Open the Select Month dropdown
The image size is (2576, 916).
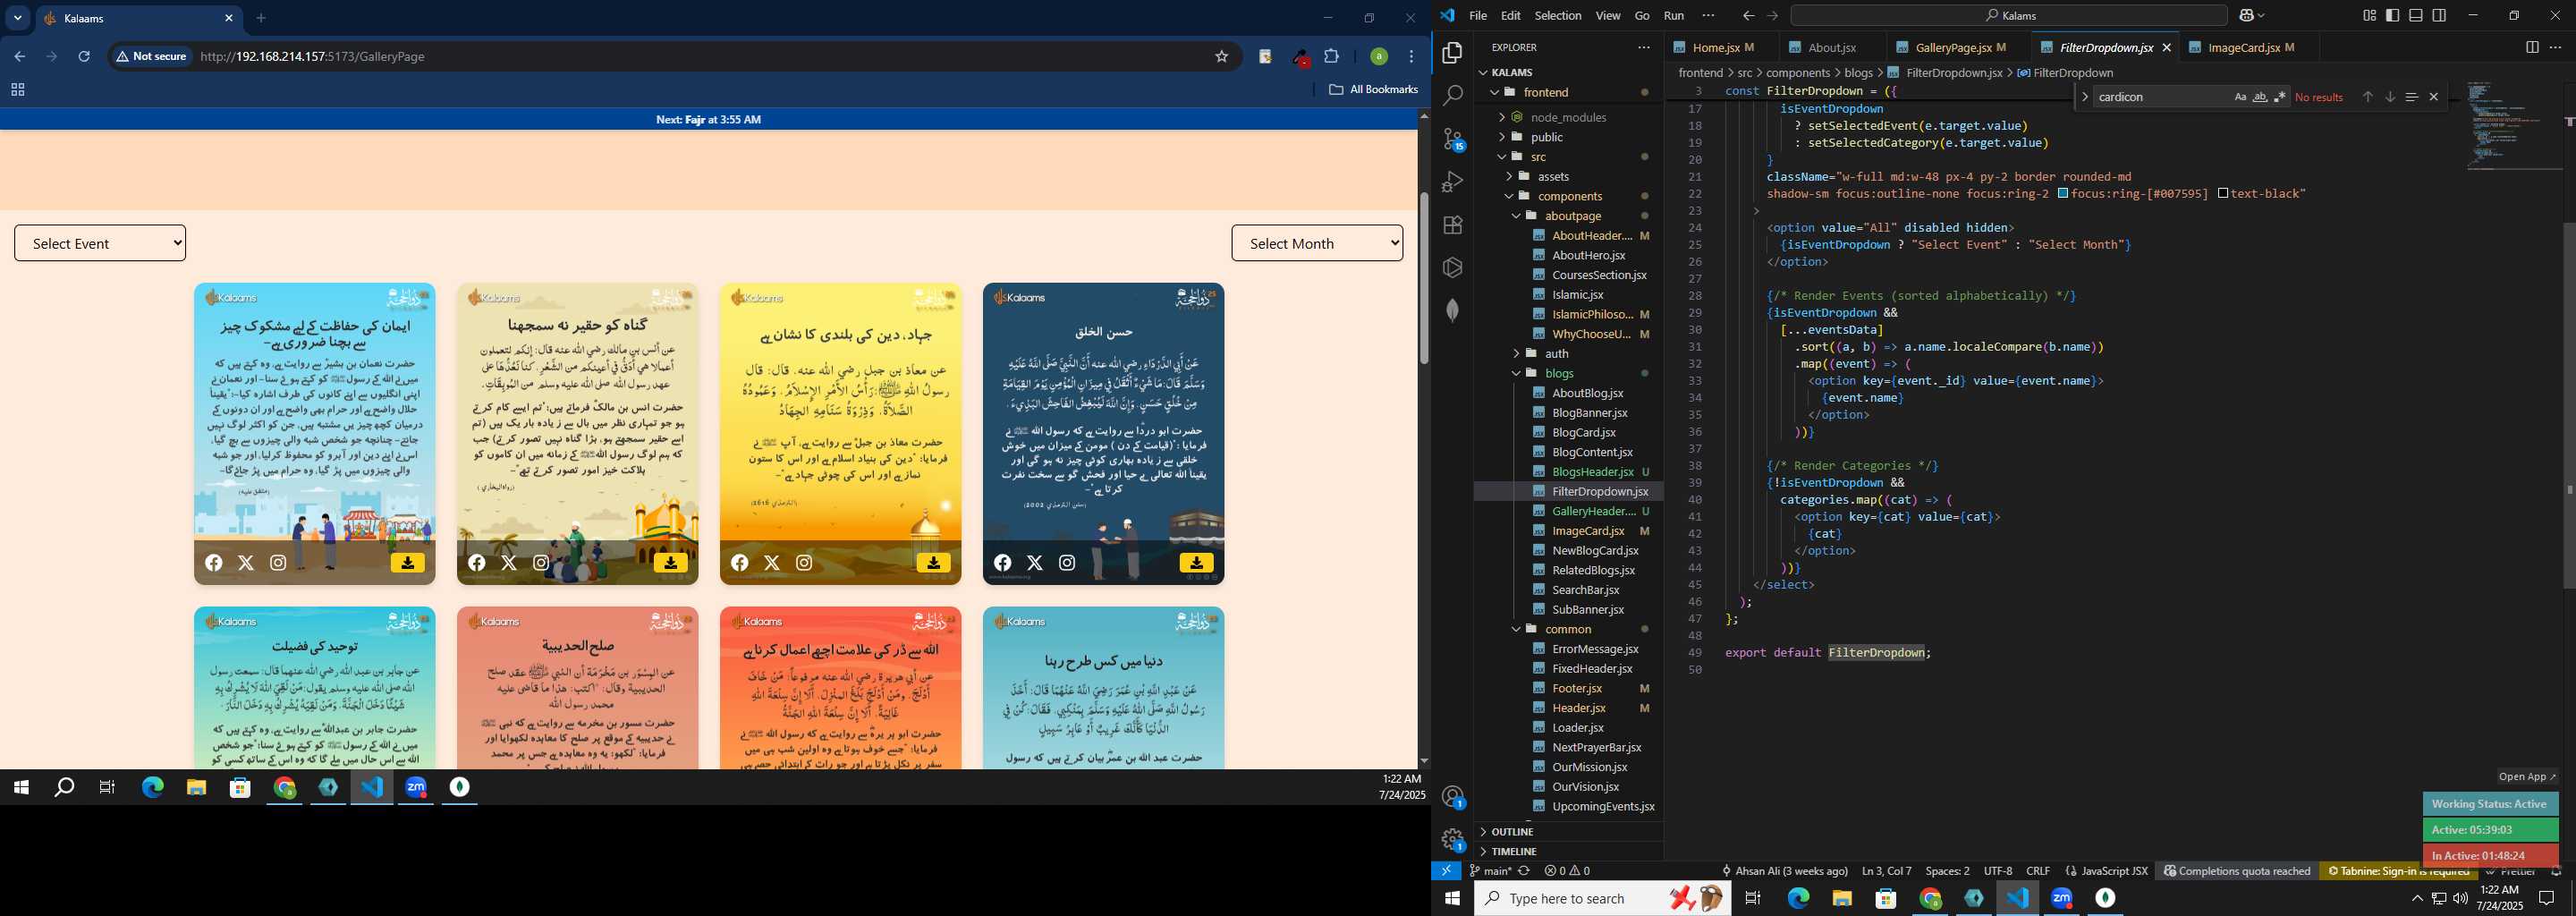pos(1317,243)
